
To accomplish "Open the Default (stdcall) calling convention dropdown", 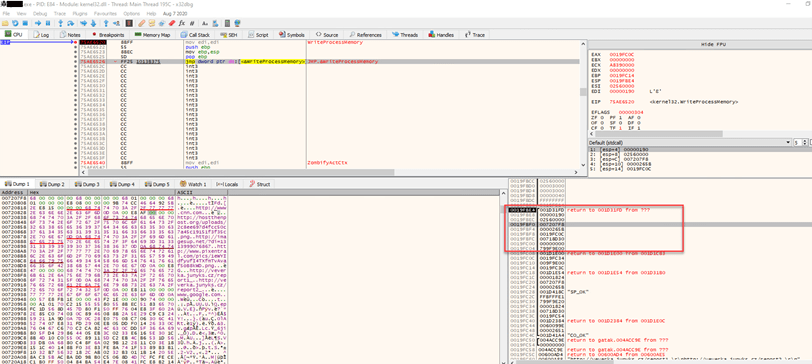I will pos(691,142).
